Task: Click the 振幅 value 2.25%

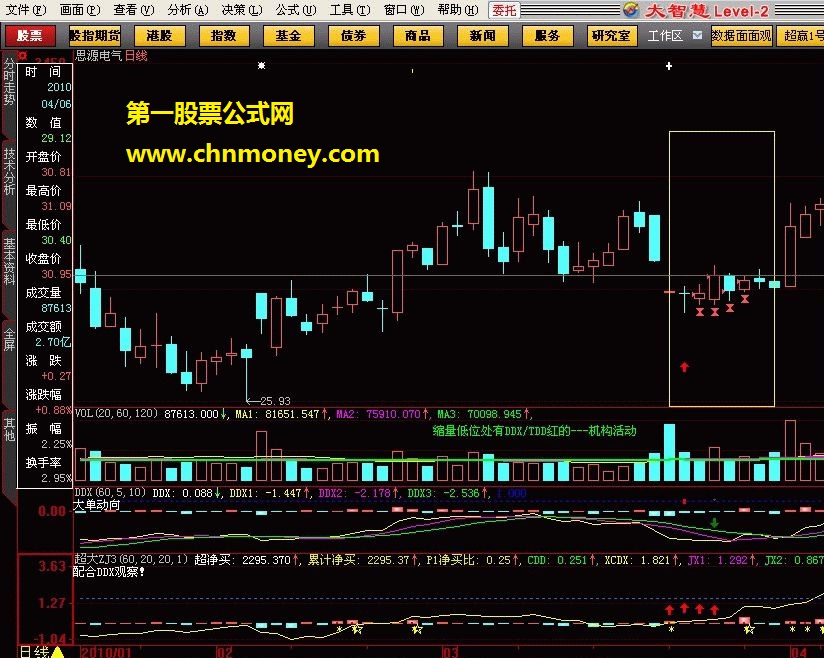Action: [56, 444]
